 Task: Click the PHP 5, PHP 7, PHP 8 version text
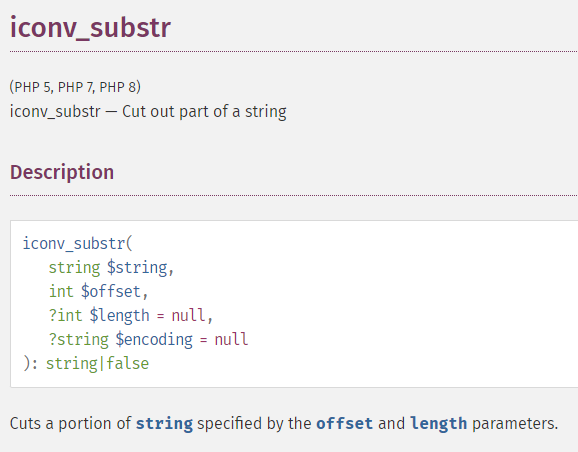(75, 87)
